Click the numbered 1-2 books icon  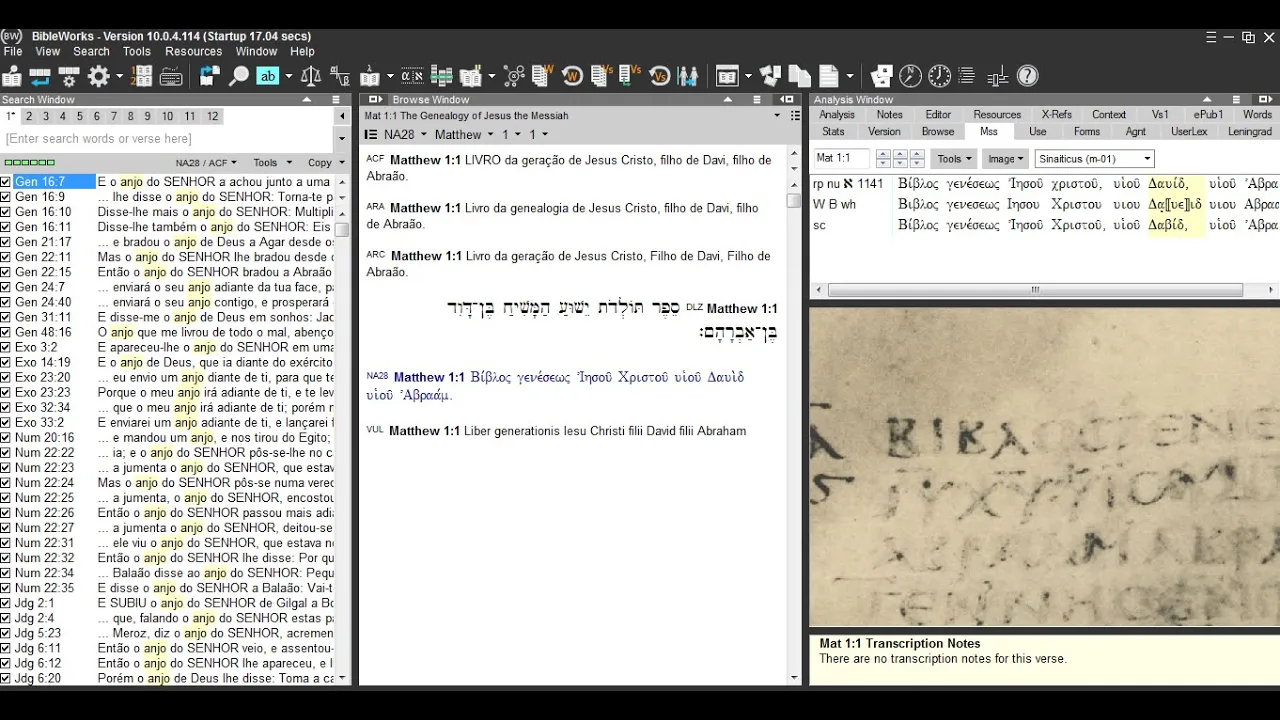(x=142, y=76)
